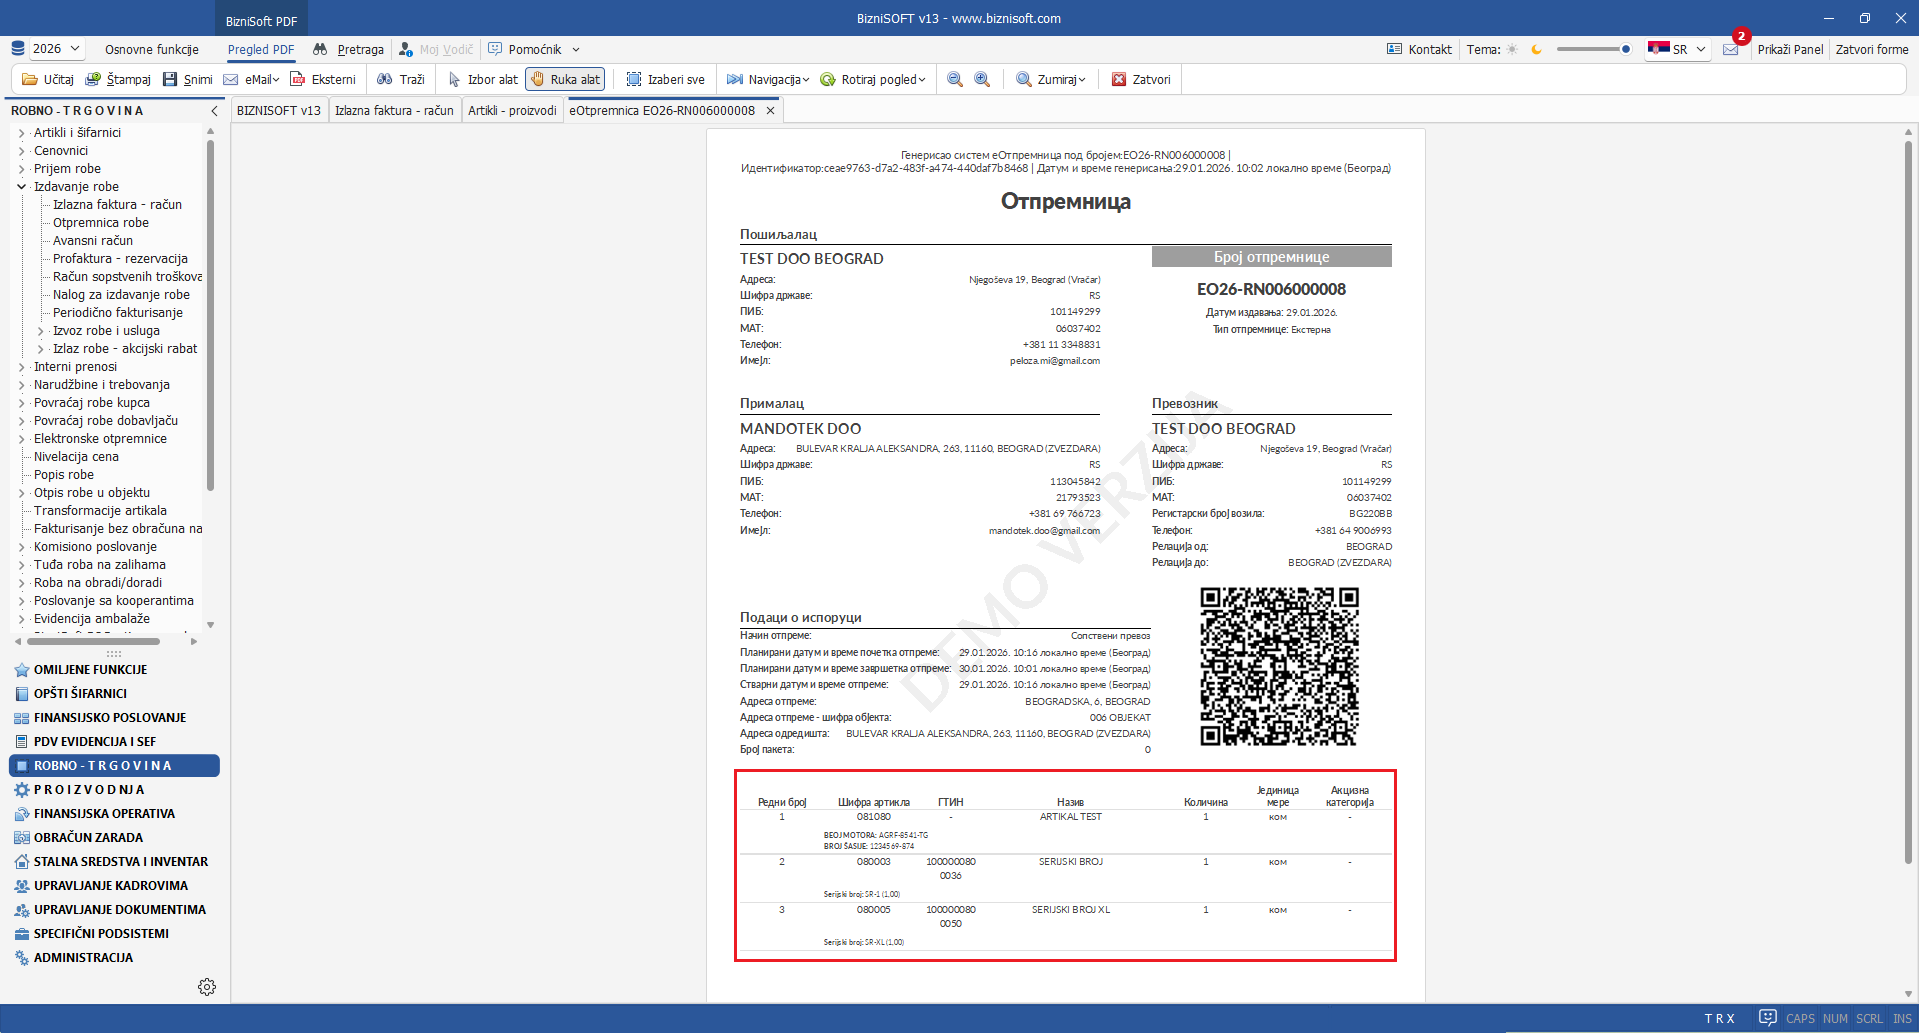The width and height of the screenshot is (1919, 1033).
Task: Click the Zatvori forme button
Action: click(1871, 50)
